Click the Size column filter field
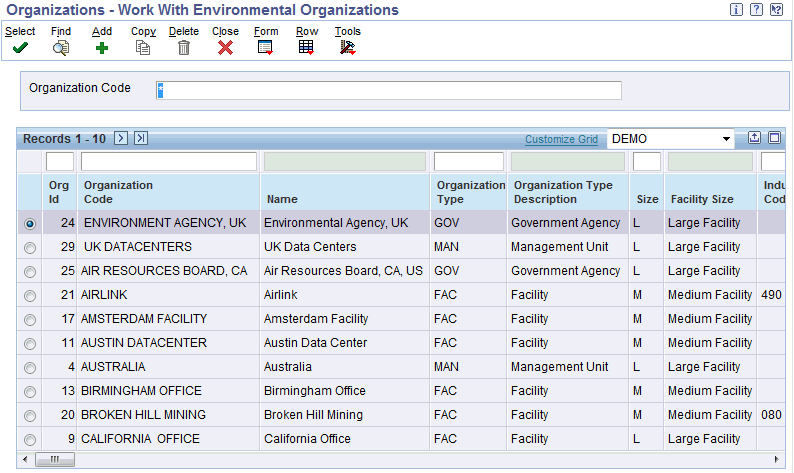This screenshot has height=473, width=794. pos(647,162)
